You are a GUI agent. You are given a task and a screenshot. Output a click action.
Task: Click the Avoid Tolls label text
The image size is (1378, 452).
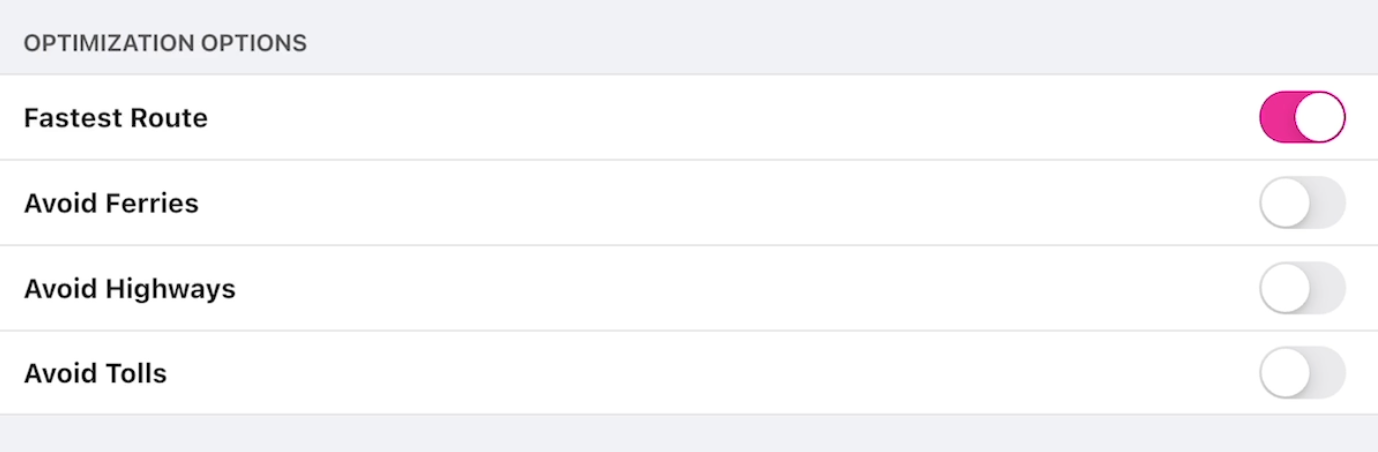coord(95,374)
